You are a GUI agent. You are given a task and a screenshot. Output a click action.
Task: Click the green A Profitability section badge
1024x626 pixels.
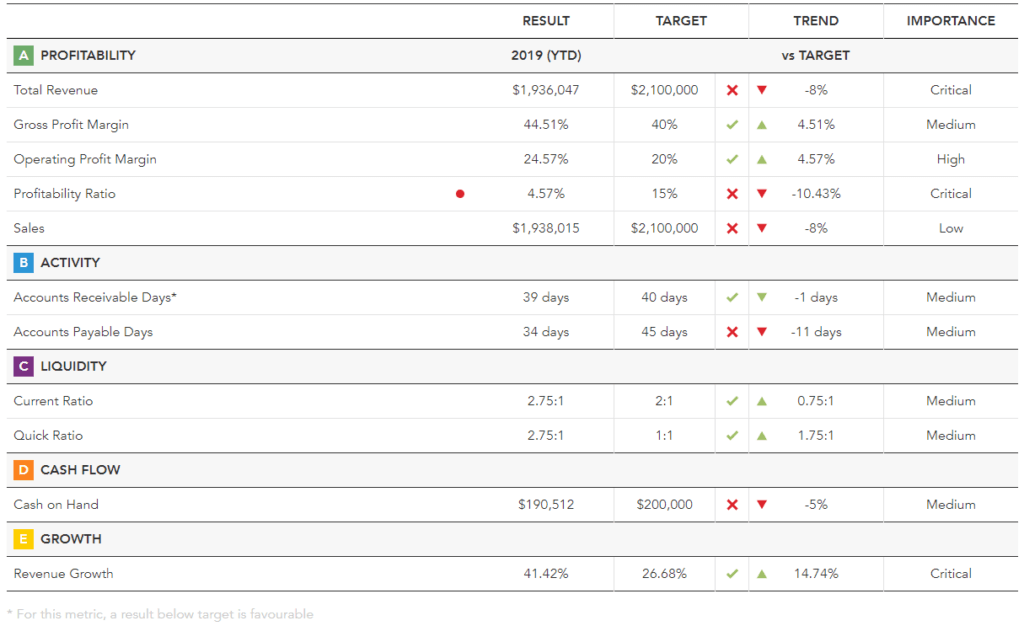pos(23,56)
